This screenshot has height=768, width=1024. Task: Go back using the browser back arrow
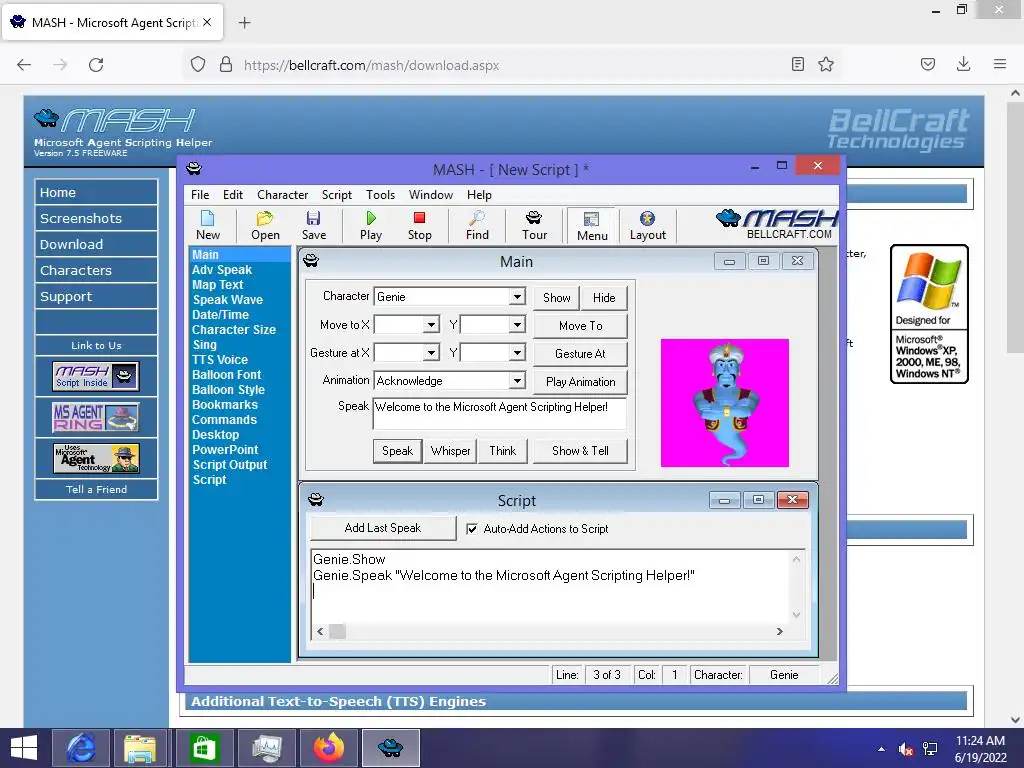click(24, 65)
